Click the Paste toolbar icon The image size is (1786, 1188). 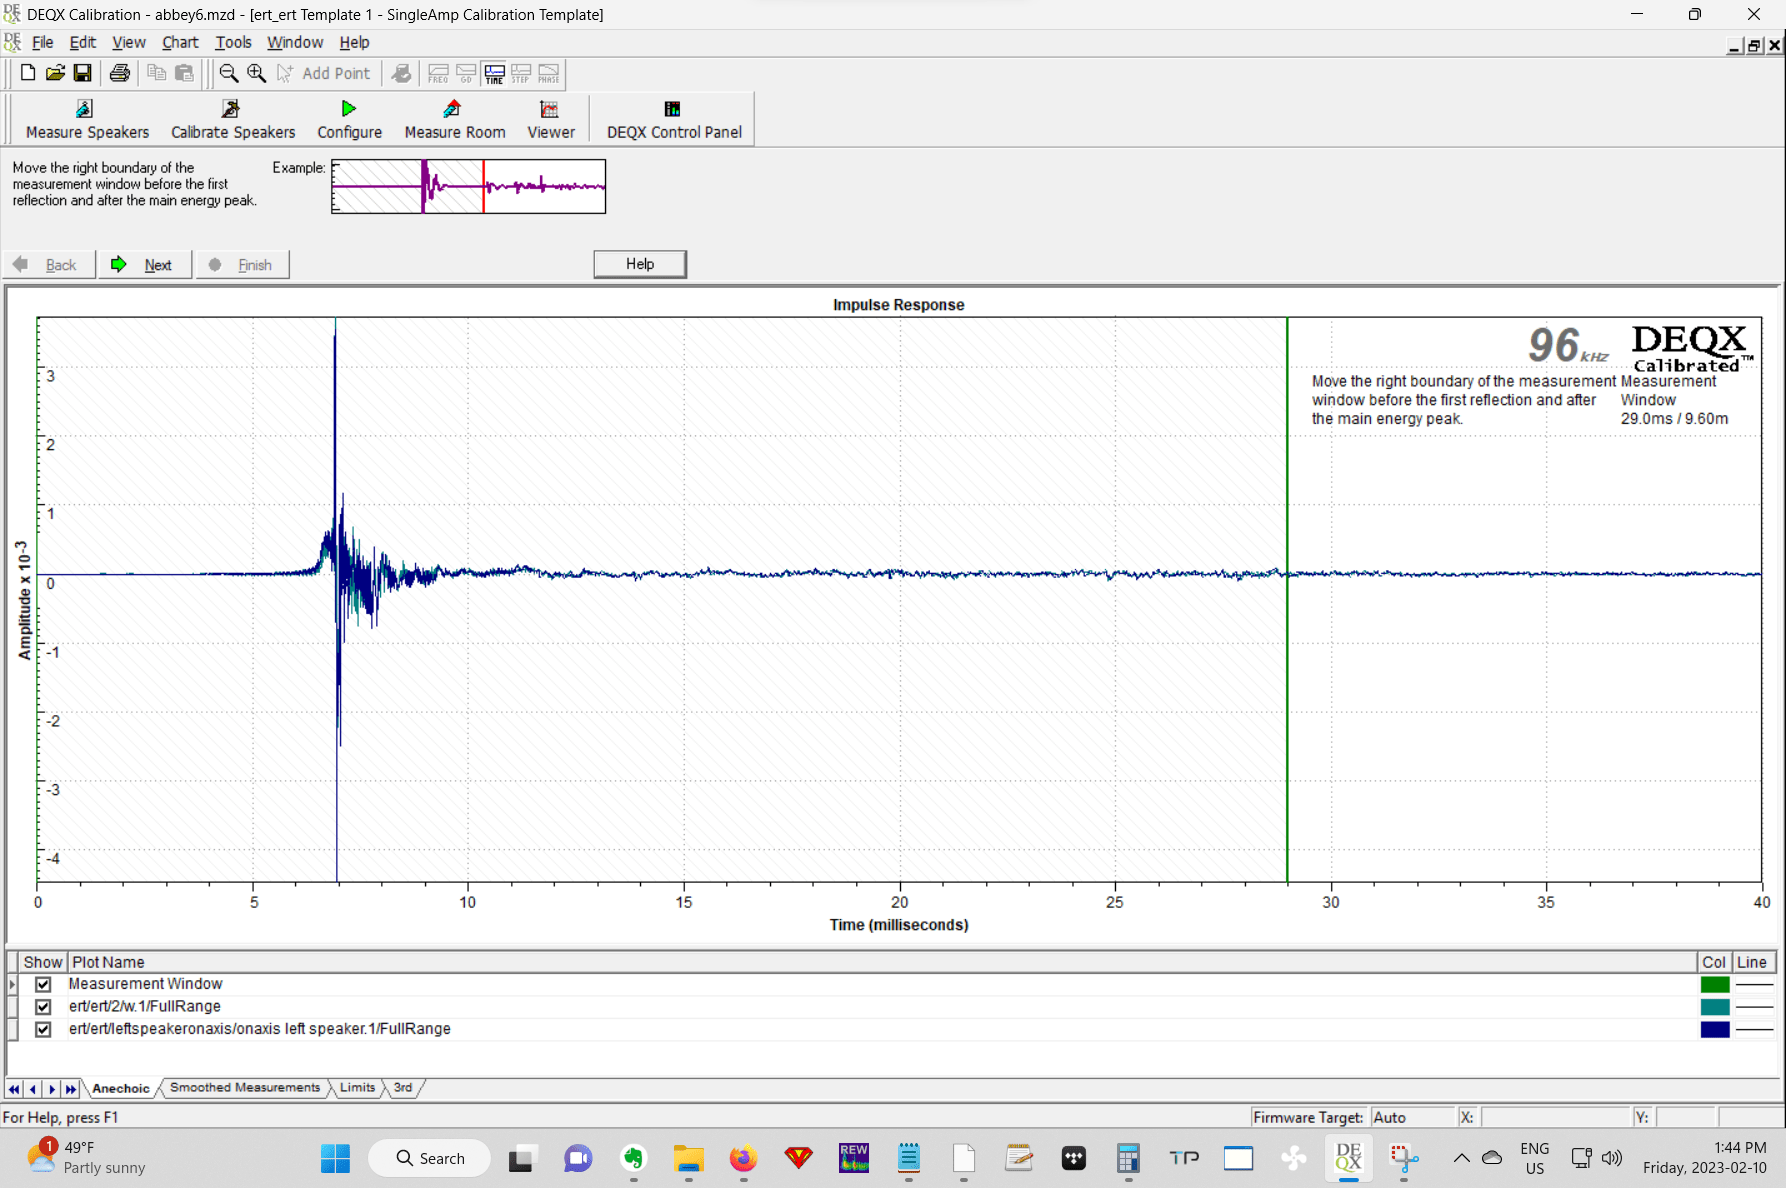pyautogui.click(x=184, y=73)
